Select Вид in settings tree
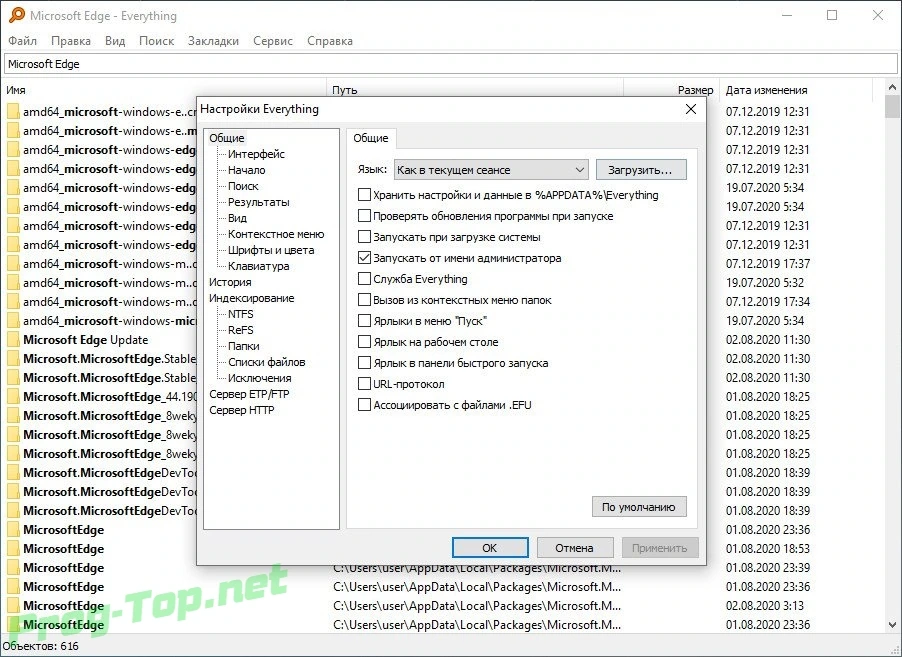Viewport: 902px width, 657px height. (237, 218)
